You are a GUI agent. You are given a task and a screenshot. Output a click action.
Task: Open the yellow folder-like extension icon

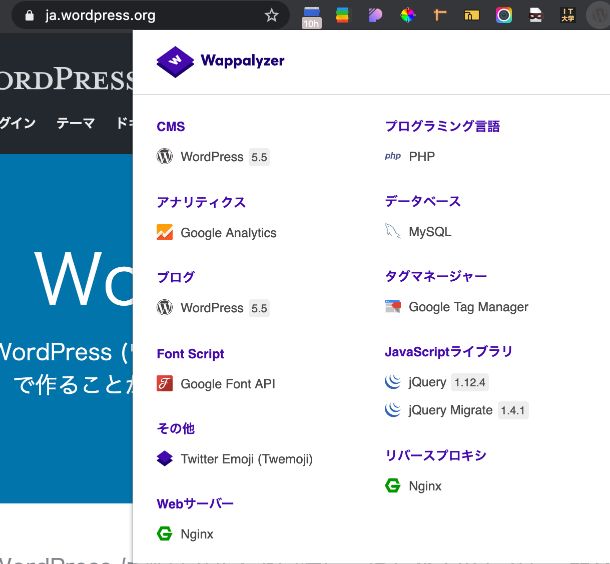tap(472, 16)
